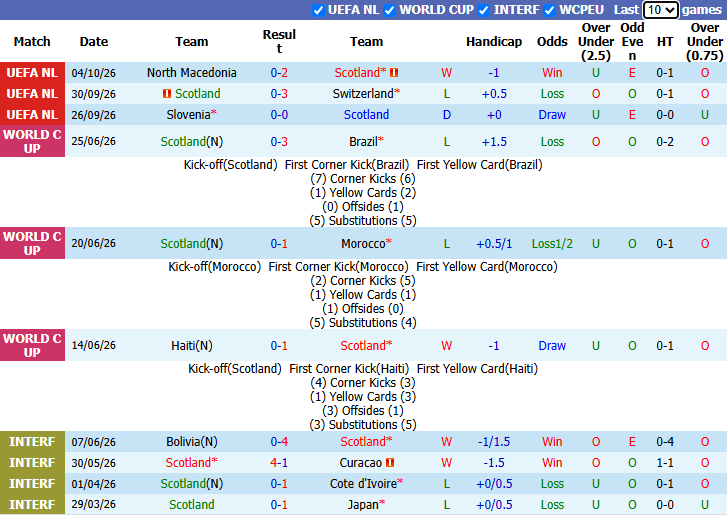Image resolution: width=727 pixels, height=515 pixels.
Task: Click WORLD CUP label for 14/06/26 match
Action: 32,345
